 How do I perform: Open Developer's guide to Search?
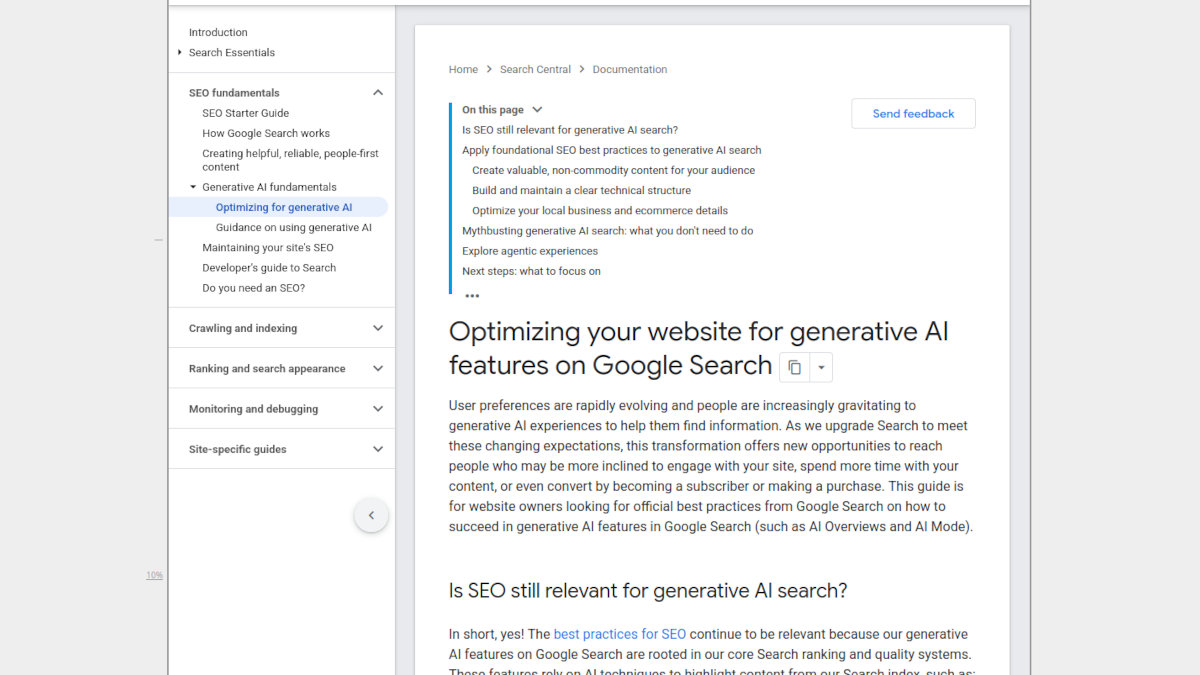coord(269,267)
